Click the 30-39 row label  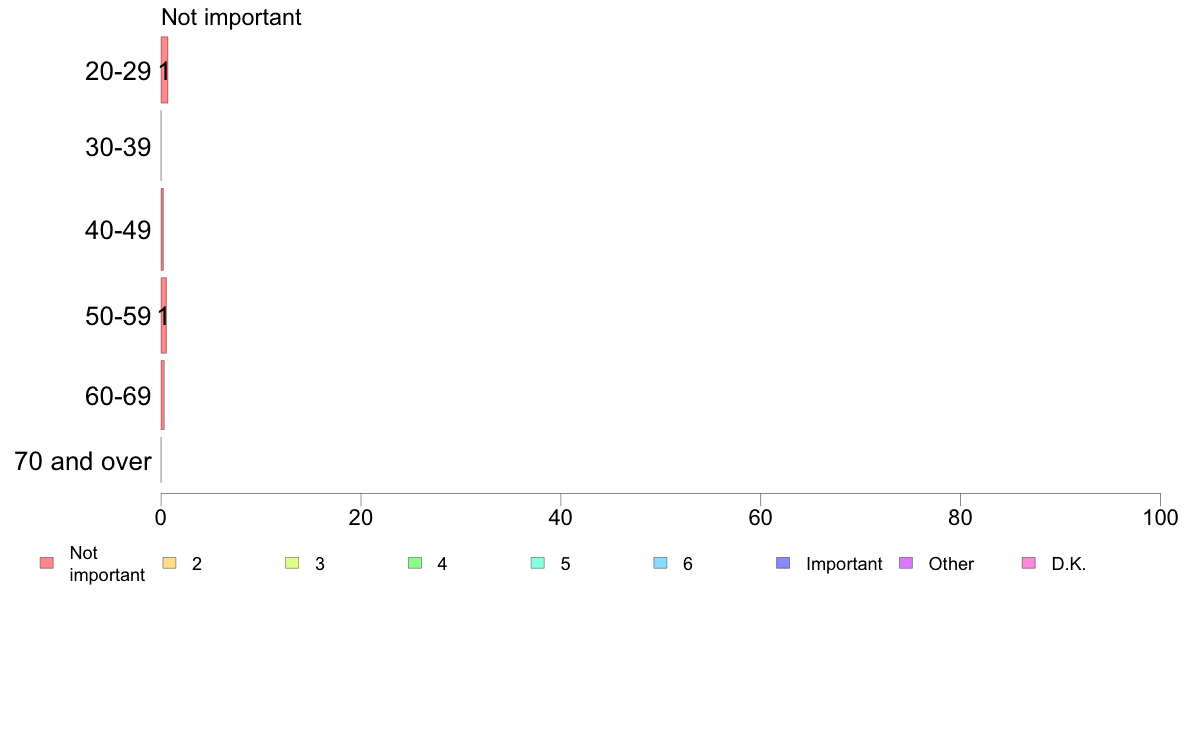(x=118, y=147)
